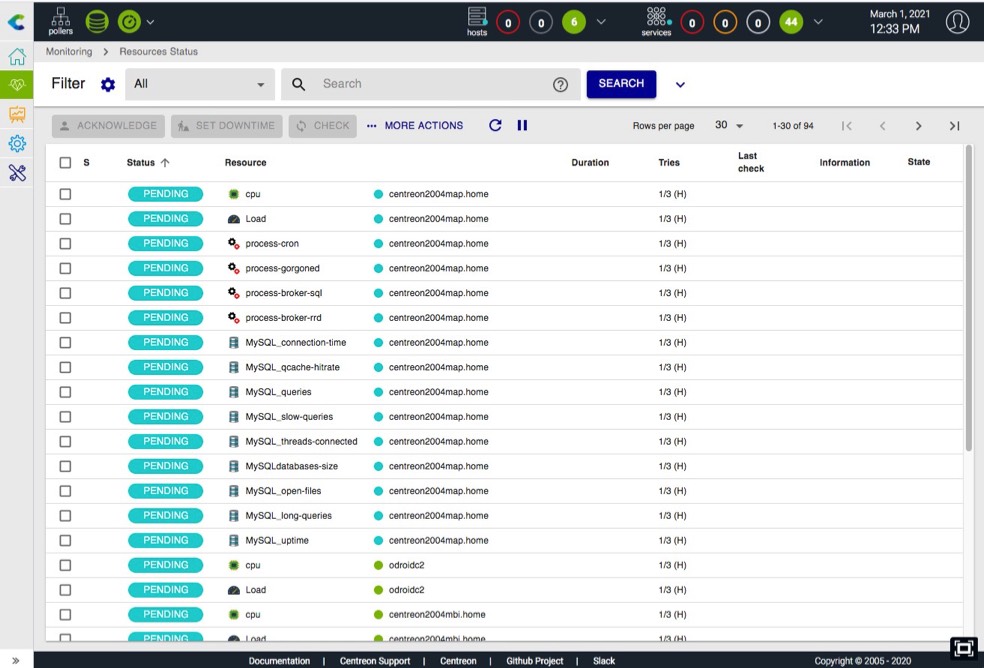
Task: Check the box for process-cron row
Action: click(65, 244)
